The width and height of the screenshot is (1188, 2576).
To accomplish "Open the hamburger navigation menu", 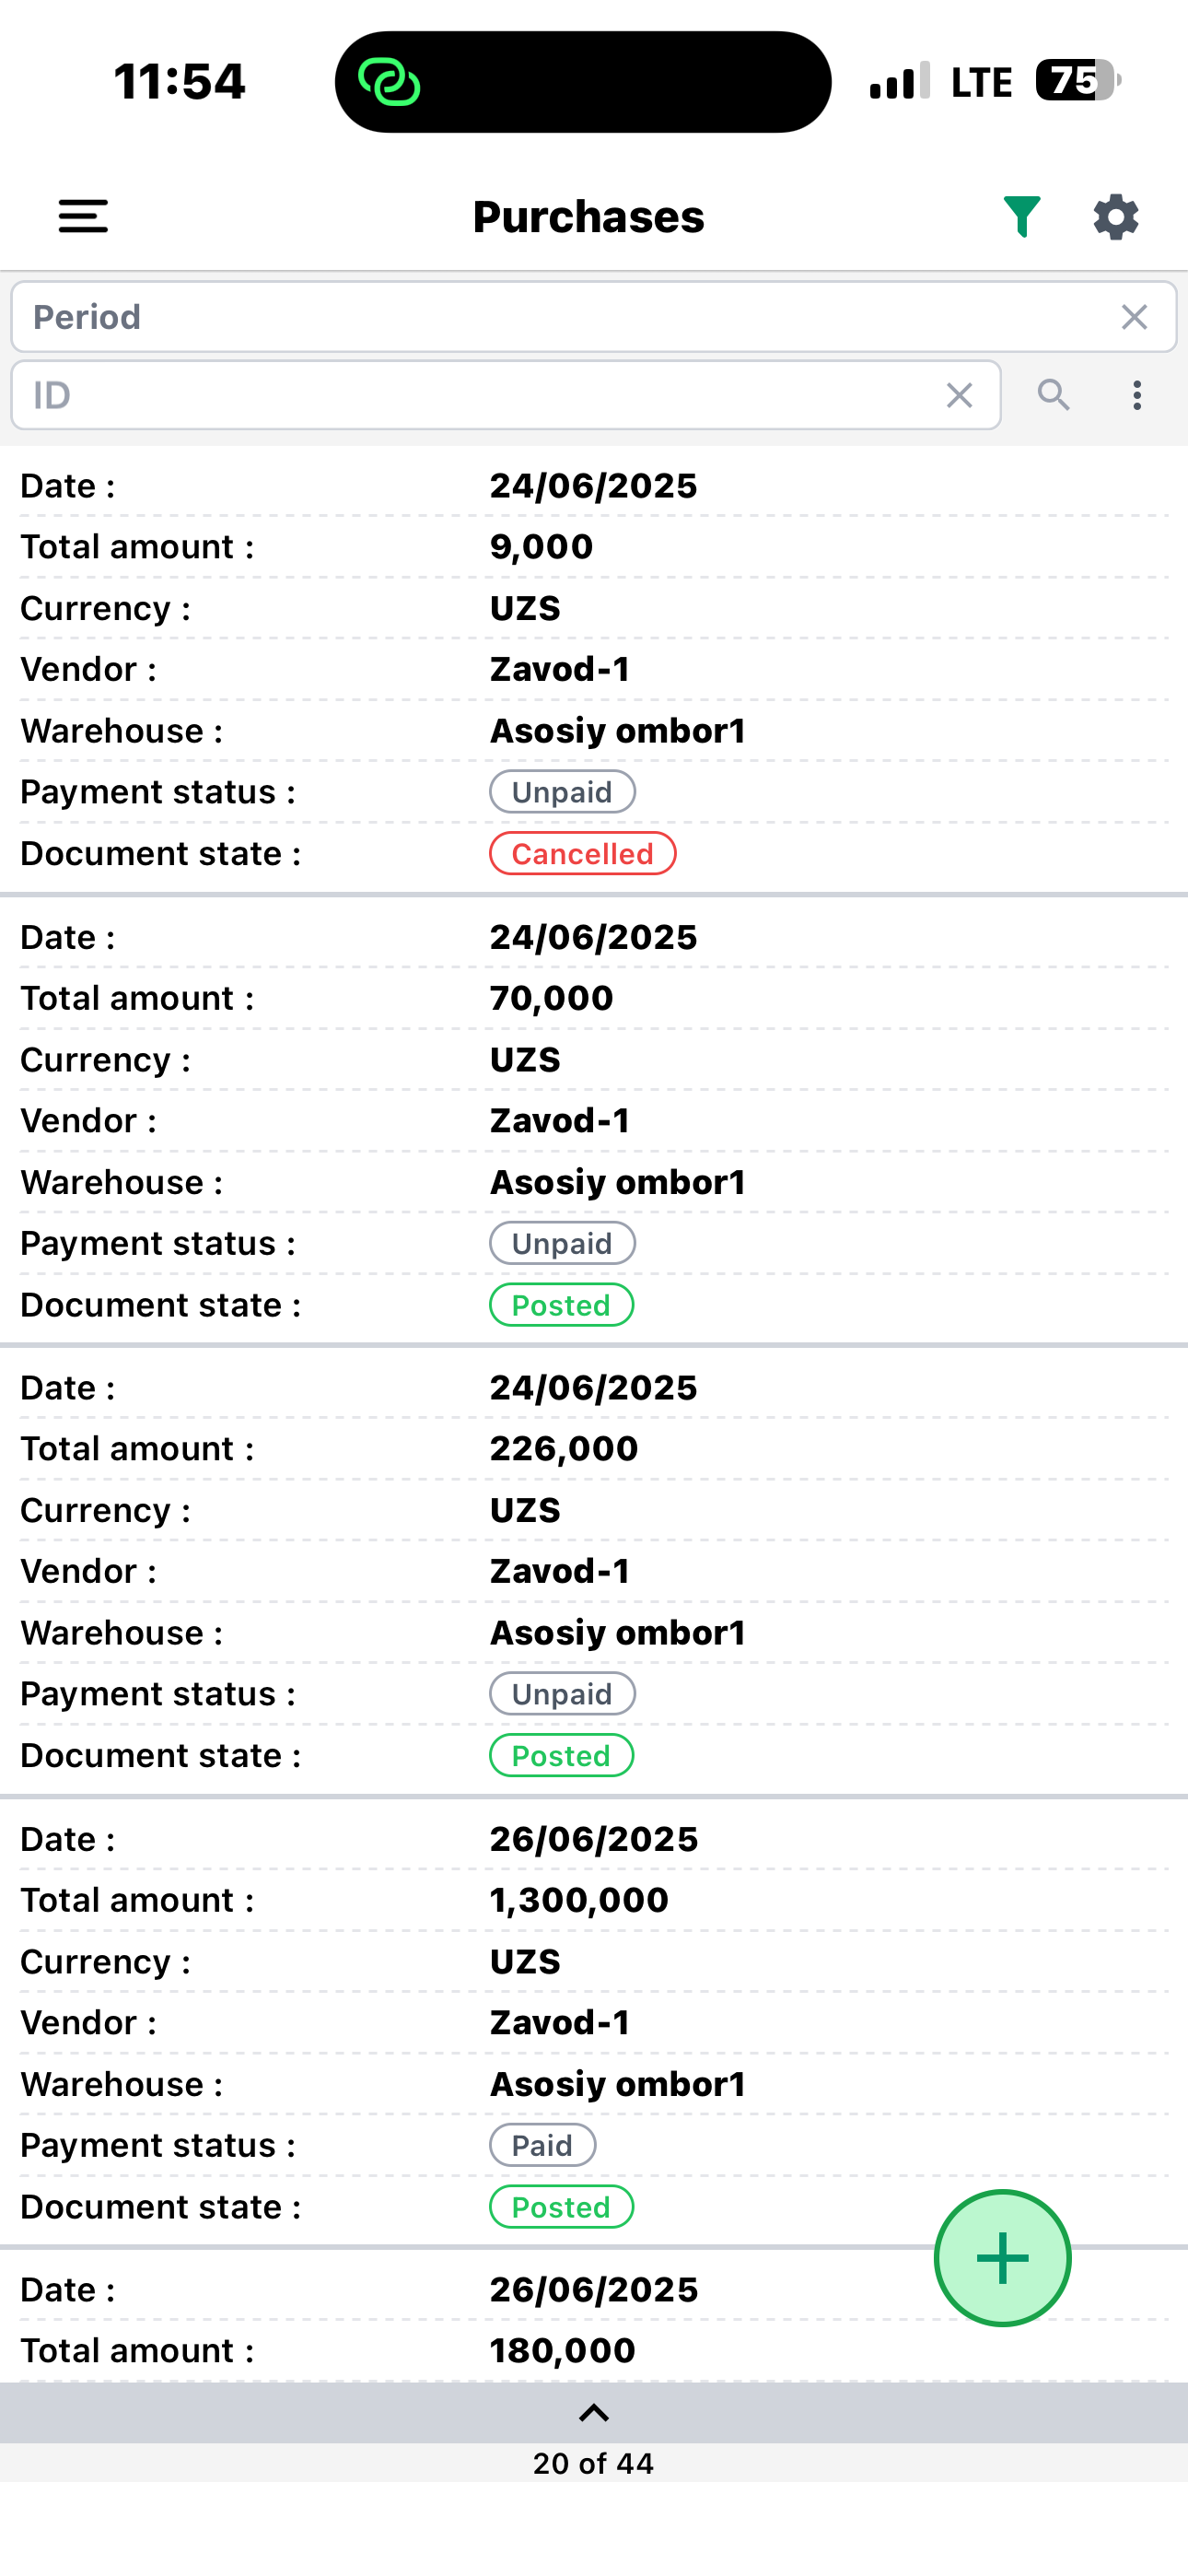I will (x=83, y=216).
